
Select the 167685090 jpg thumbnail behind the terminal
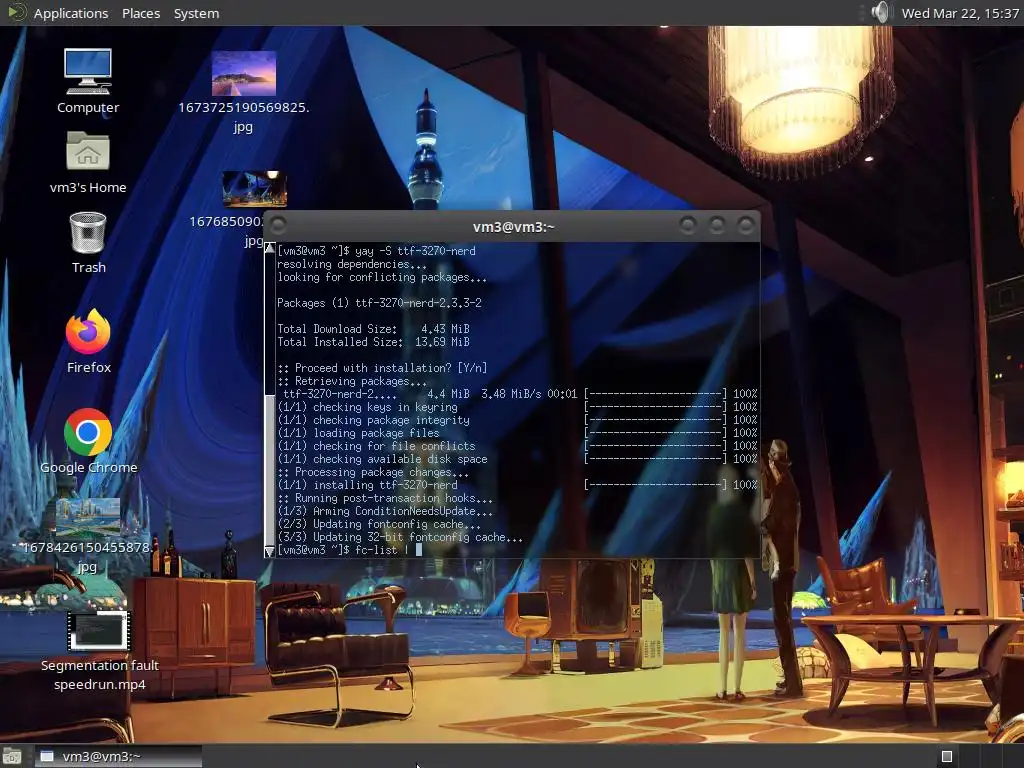coord(254,188)
